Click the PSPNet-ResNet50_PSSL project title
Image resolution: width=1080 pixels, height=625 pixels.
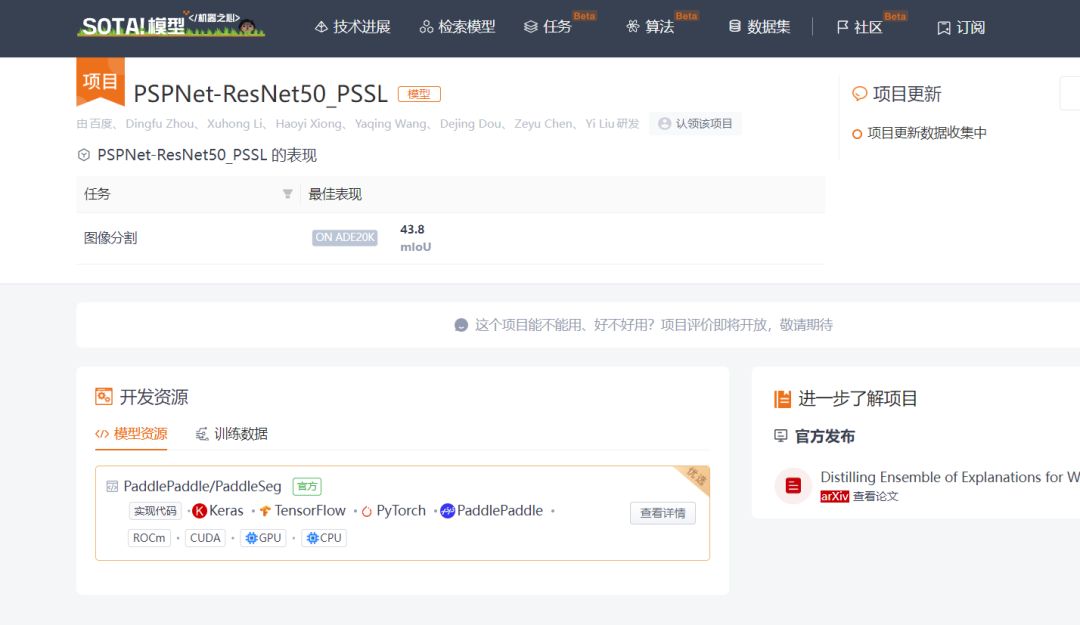click(260, 94)
